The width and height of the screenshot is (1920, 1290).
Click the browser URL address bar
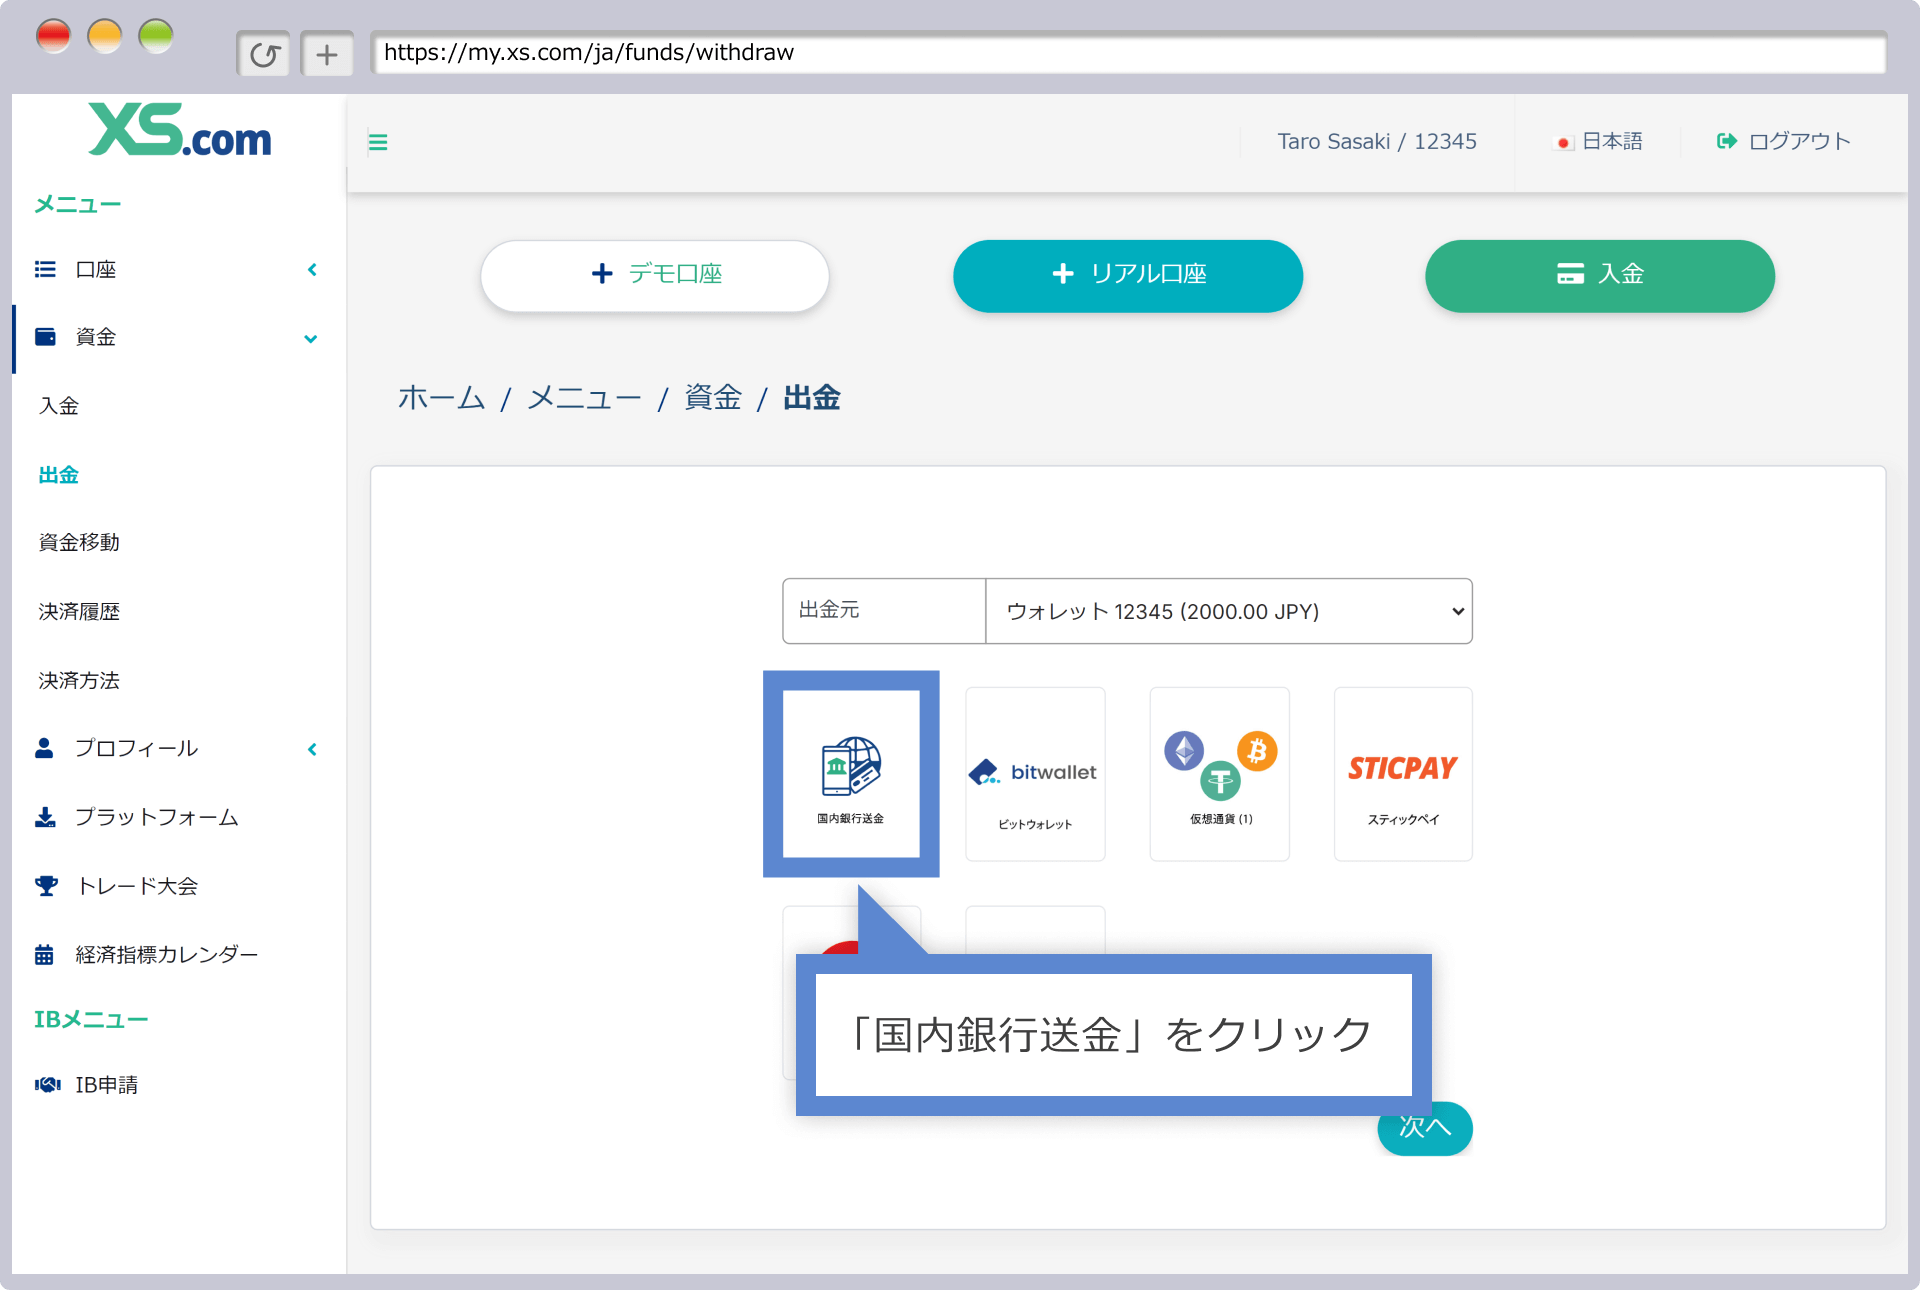tap(1128, 53)
